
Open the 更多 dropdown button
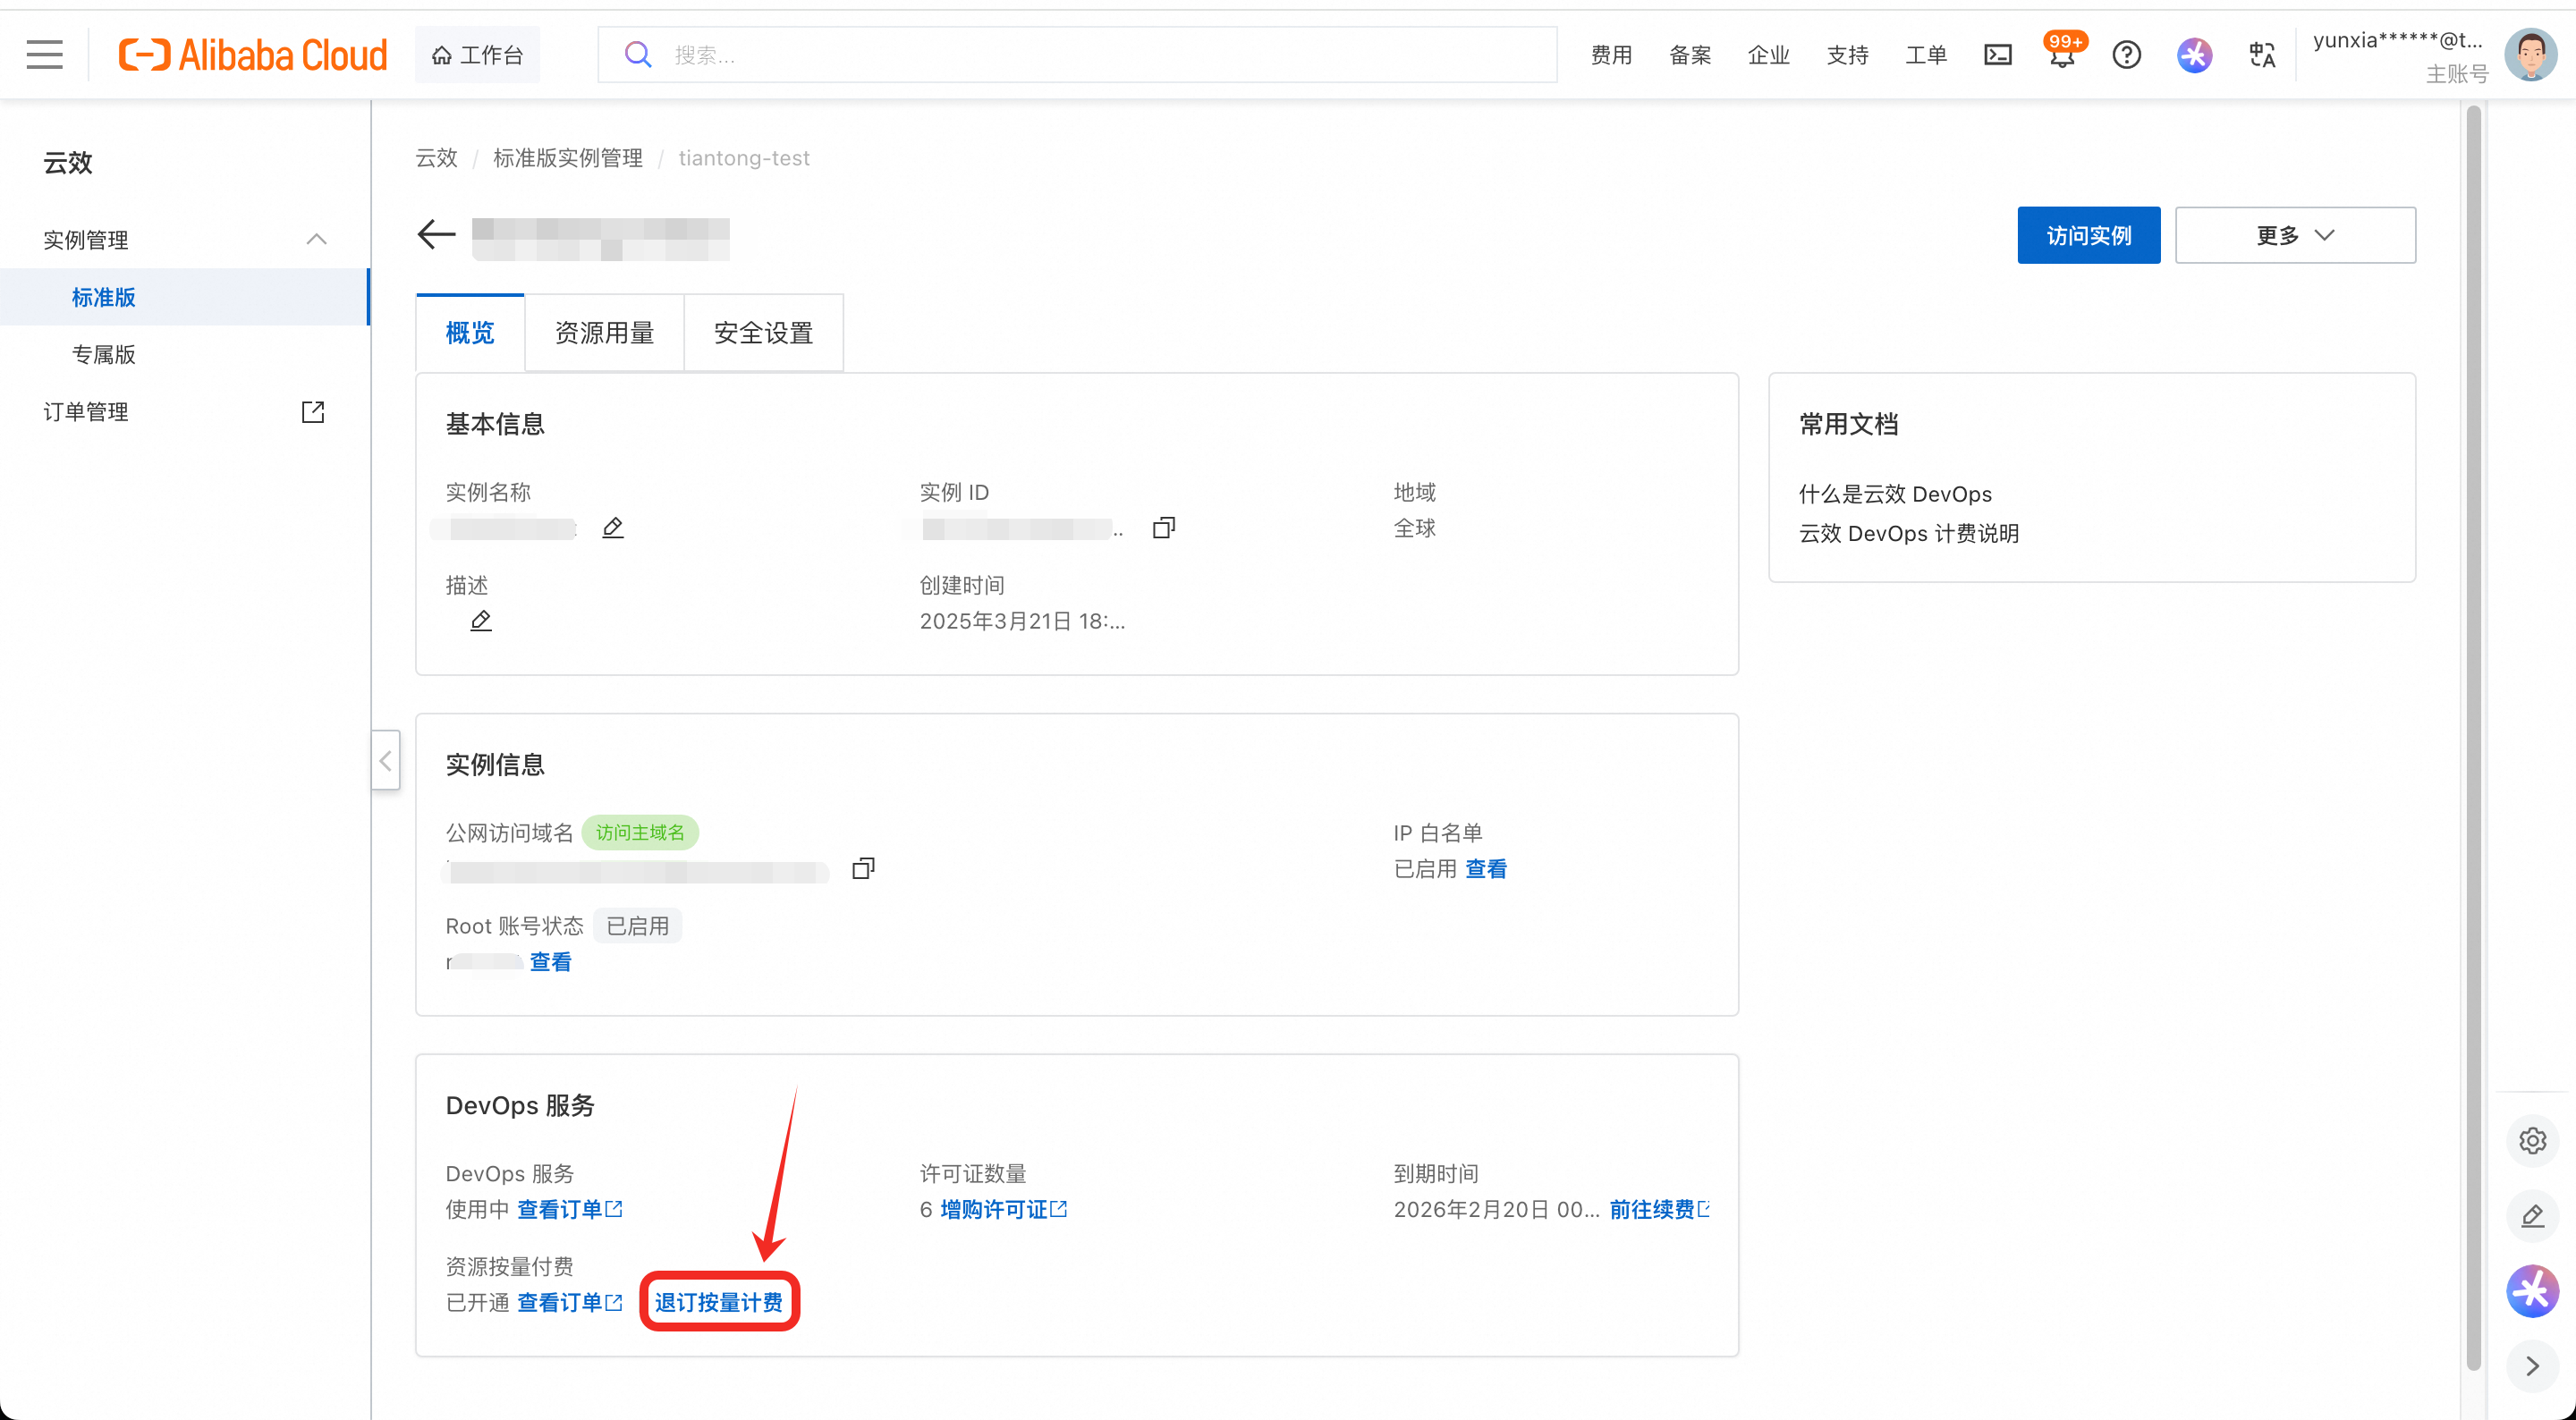click(x=2295, y=235)
